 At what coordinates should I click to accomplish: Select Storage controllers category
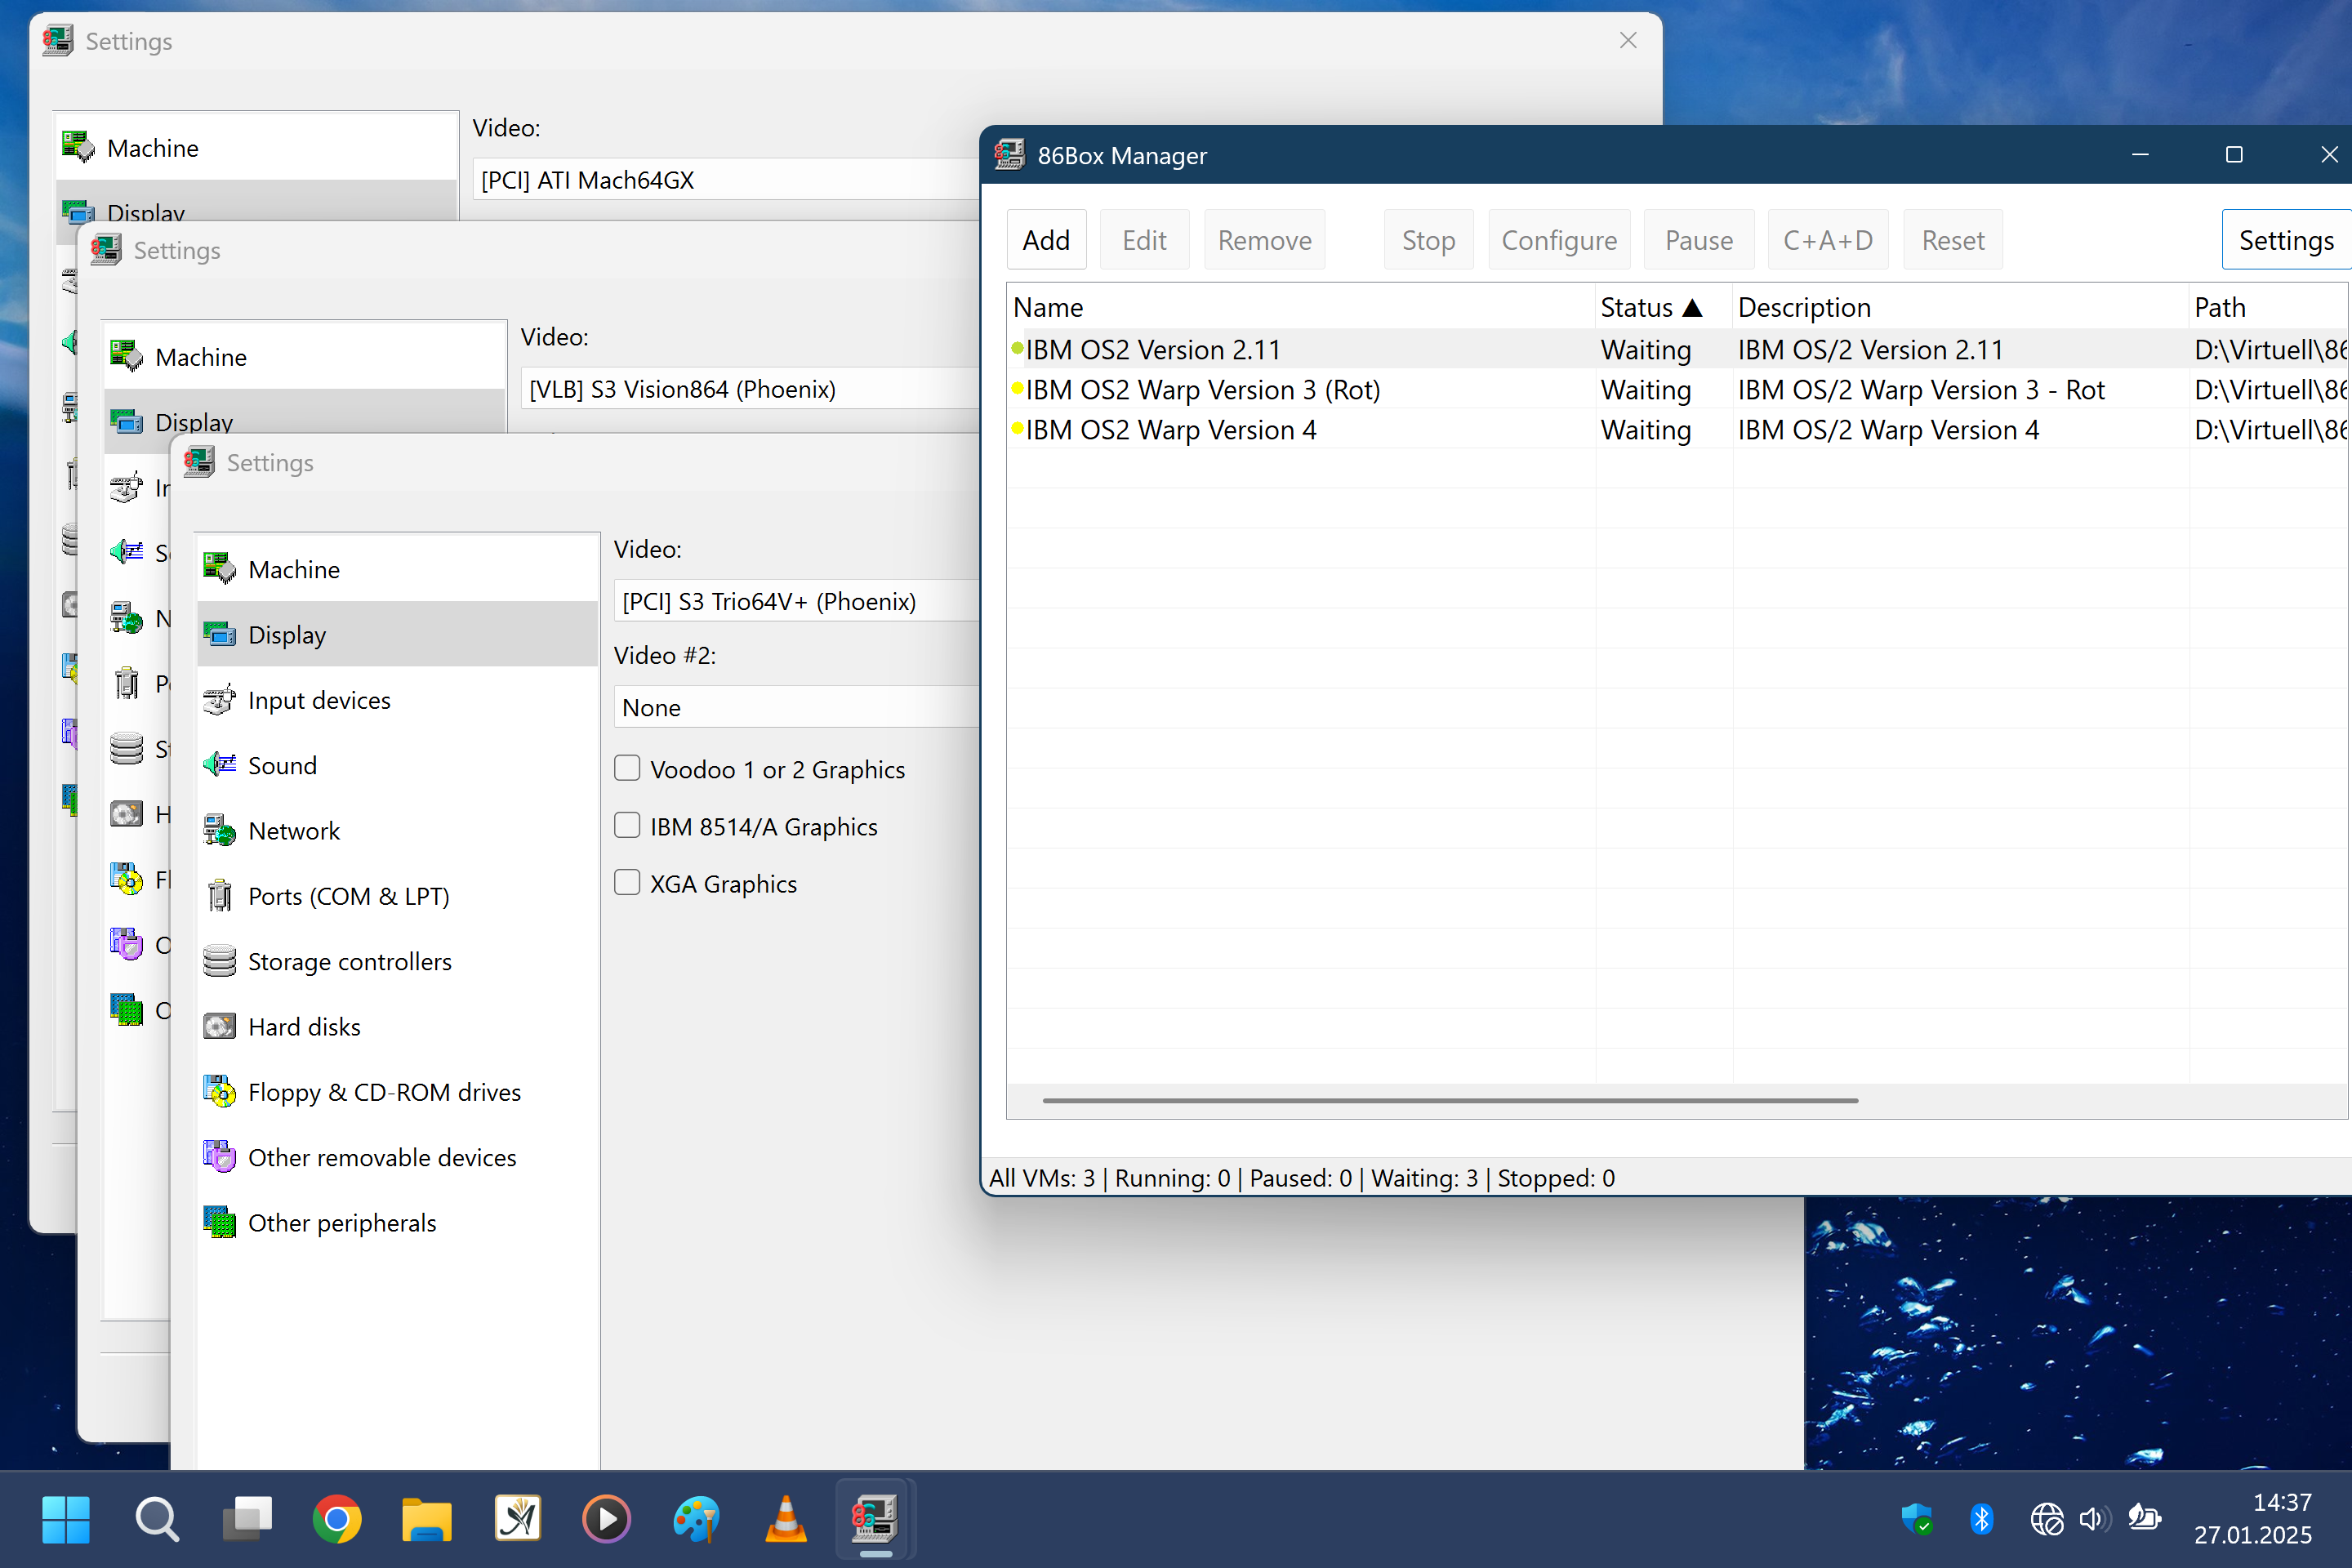398,961
